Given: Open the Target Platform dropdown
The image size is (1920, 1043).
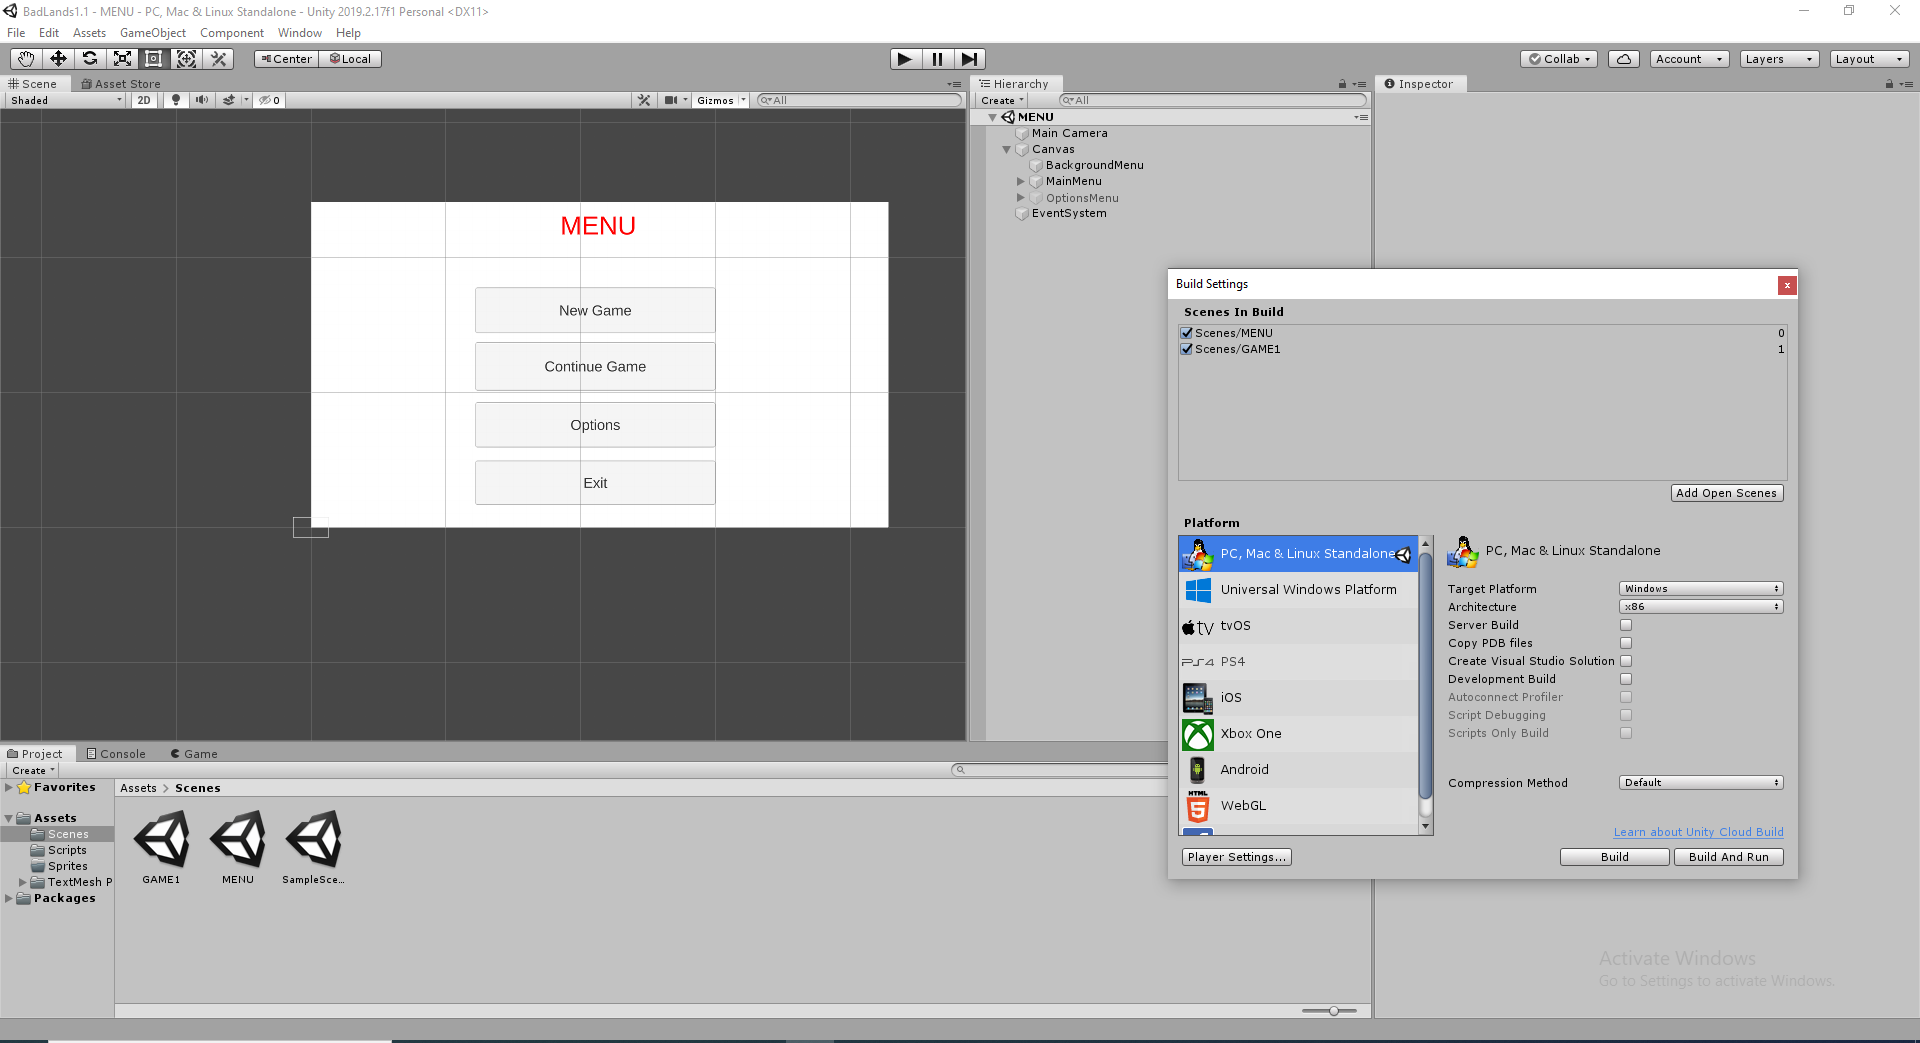Looking at the screenshot, I should coord(1700,588).
